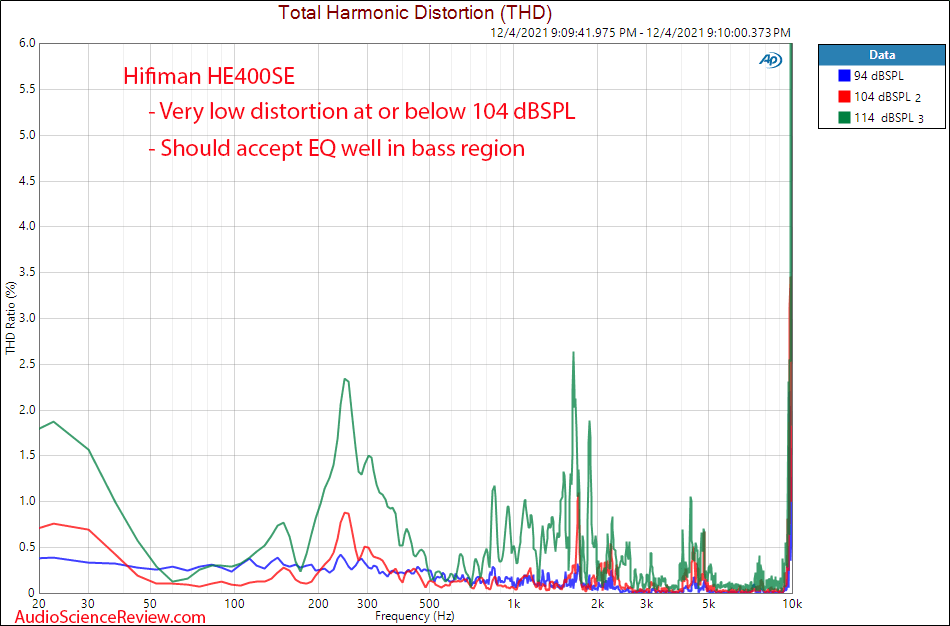Screen dimensions: 950x626
Task: Click the 50 Hz x-axis tick label
Action: pyautogui.click(x=150, y=604)
